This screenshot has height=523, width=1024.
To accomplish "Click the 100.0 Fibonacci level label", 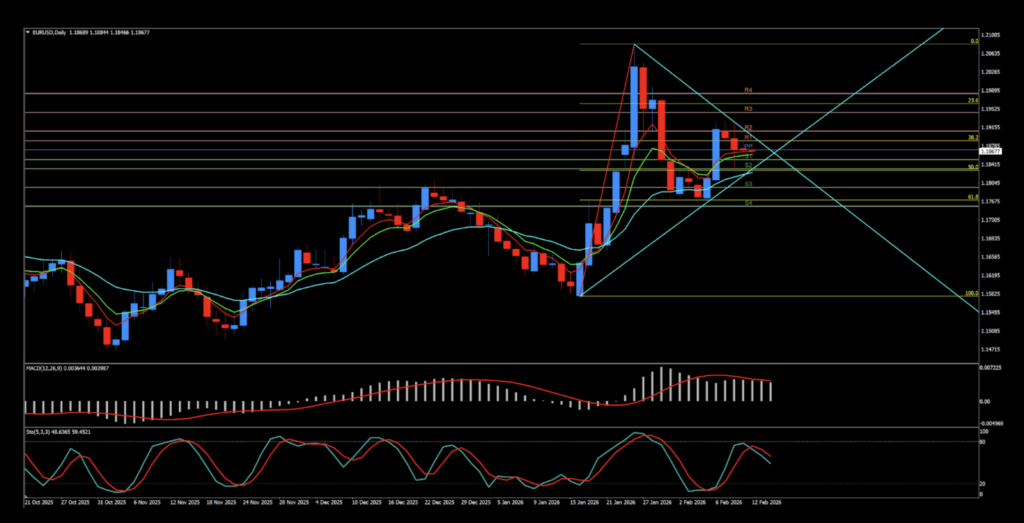I will pyautogui.click(x=970, y=294).
